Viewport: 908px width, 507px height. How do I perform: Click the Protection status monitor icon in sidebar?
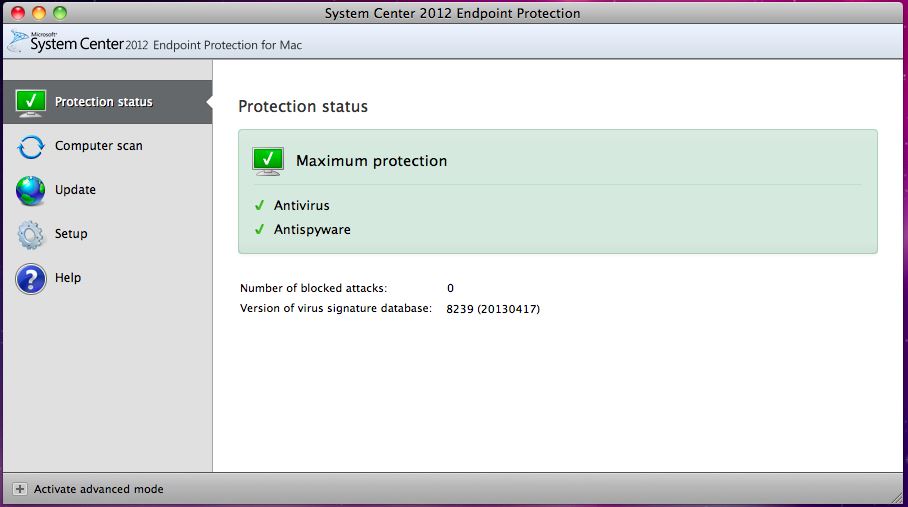point(31,104)
